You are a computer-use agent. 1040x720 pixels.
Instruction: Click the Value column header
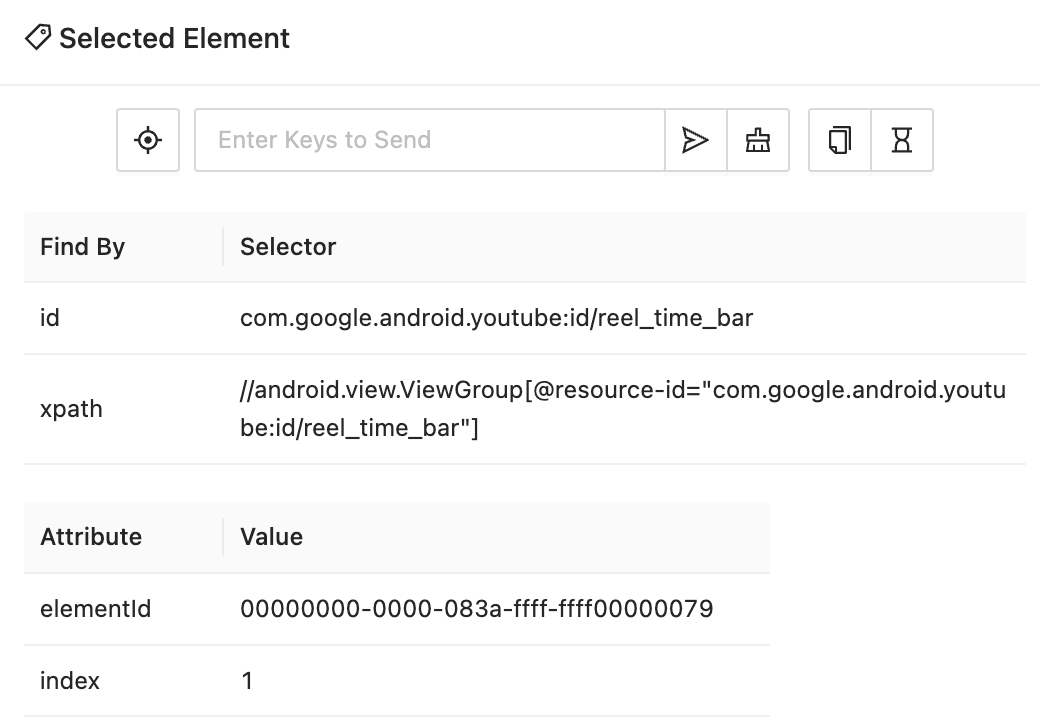click(x=271, y=537)
